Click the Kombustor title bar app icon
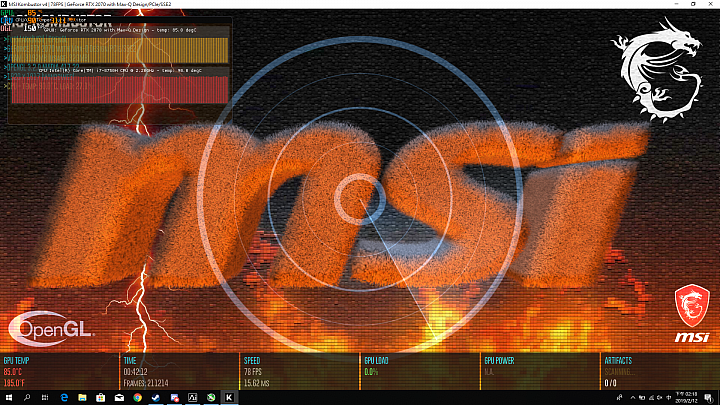 (4, 4)
